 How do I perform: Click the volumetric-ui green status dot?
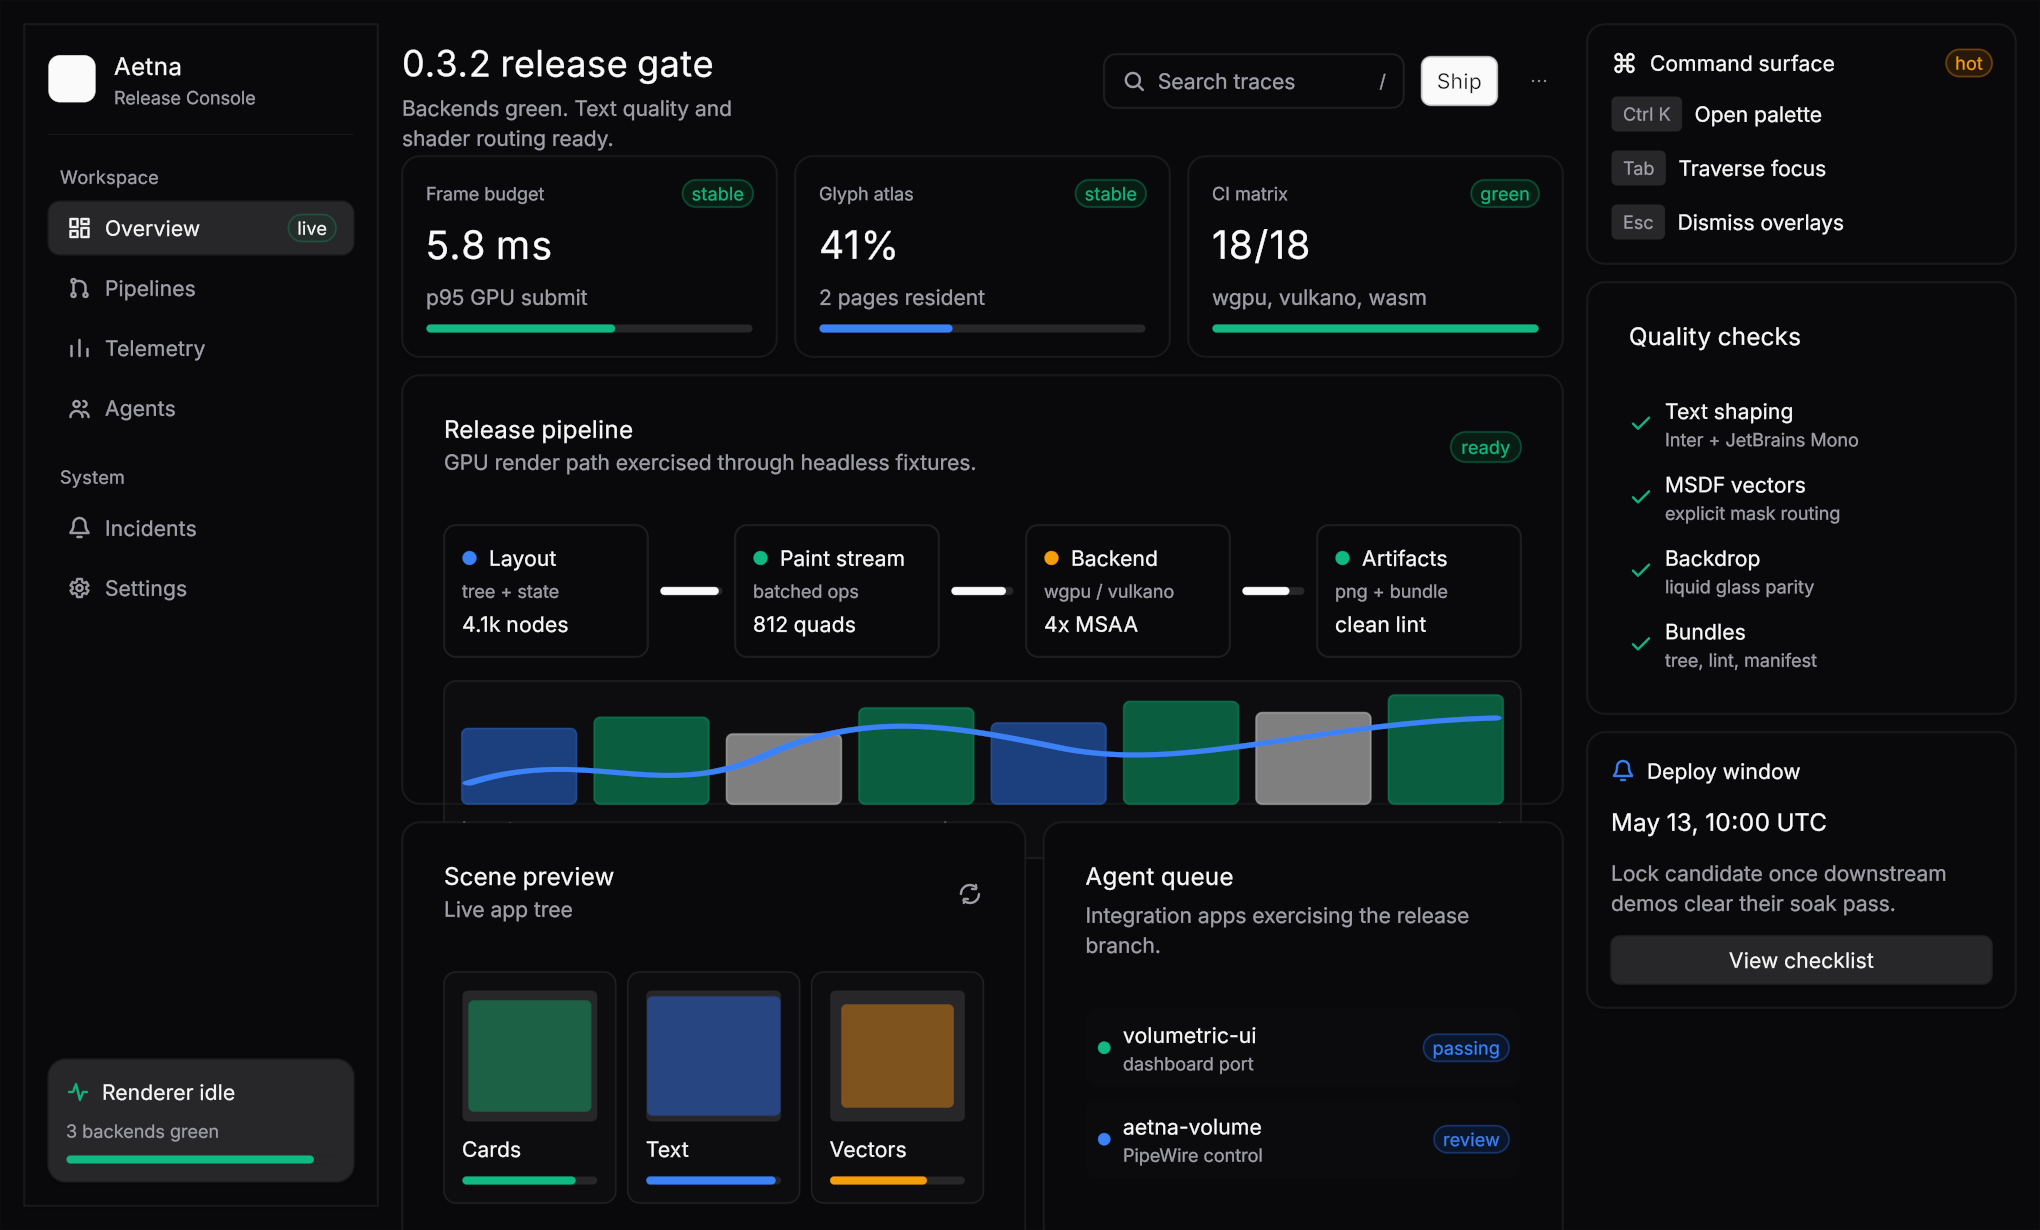coord(1104,1048)
